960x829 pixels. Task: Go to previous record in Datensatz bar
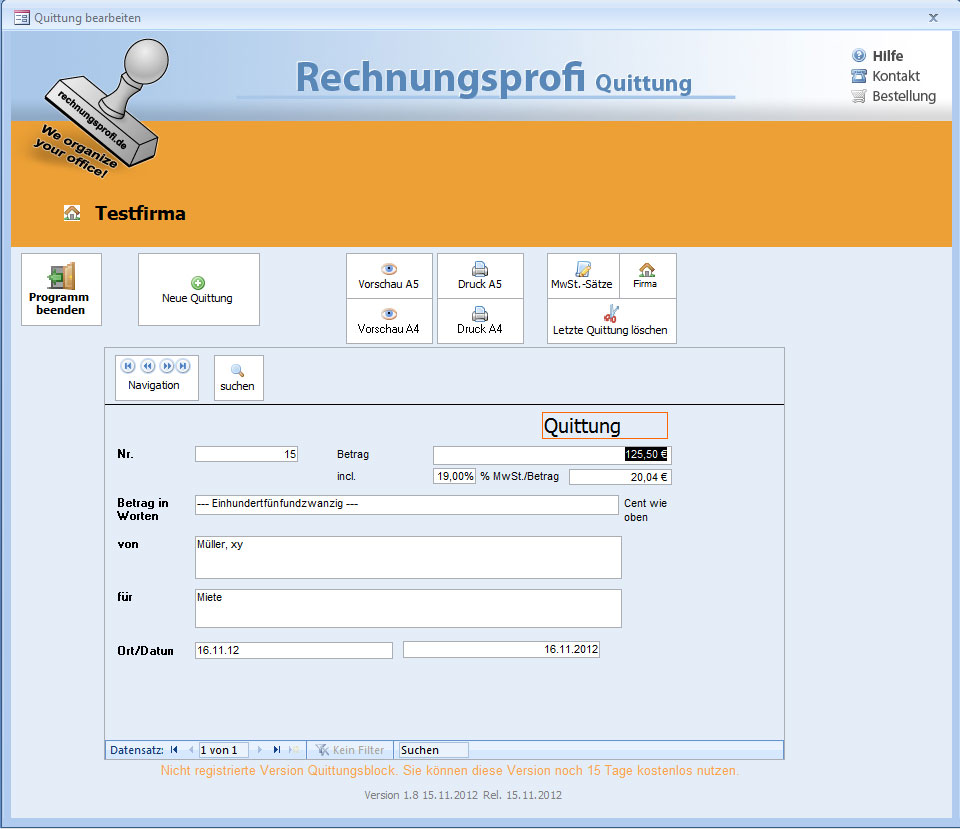click(x=191, y=750)
